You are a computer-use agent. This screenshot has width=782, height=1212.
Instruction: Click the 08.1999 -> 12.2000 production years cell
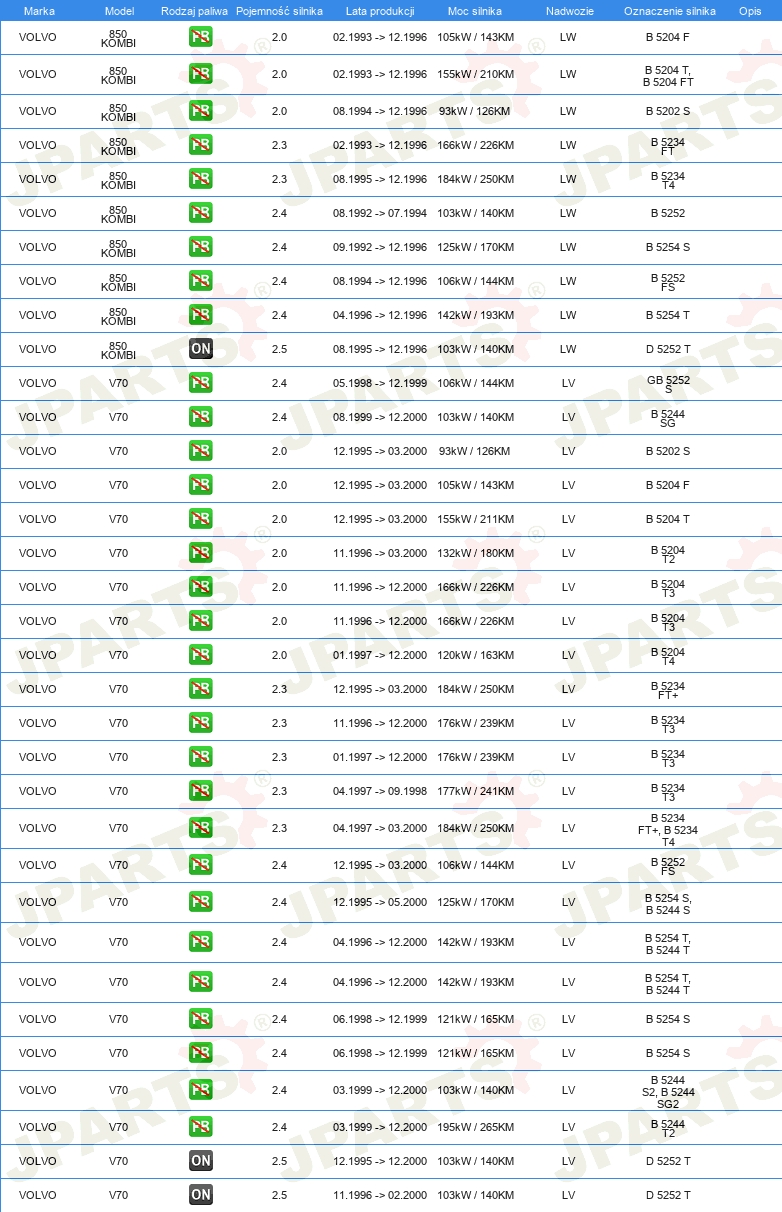(x=380, y=417)
